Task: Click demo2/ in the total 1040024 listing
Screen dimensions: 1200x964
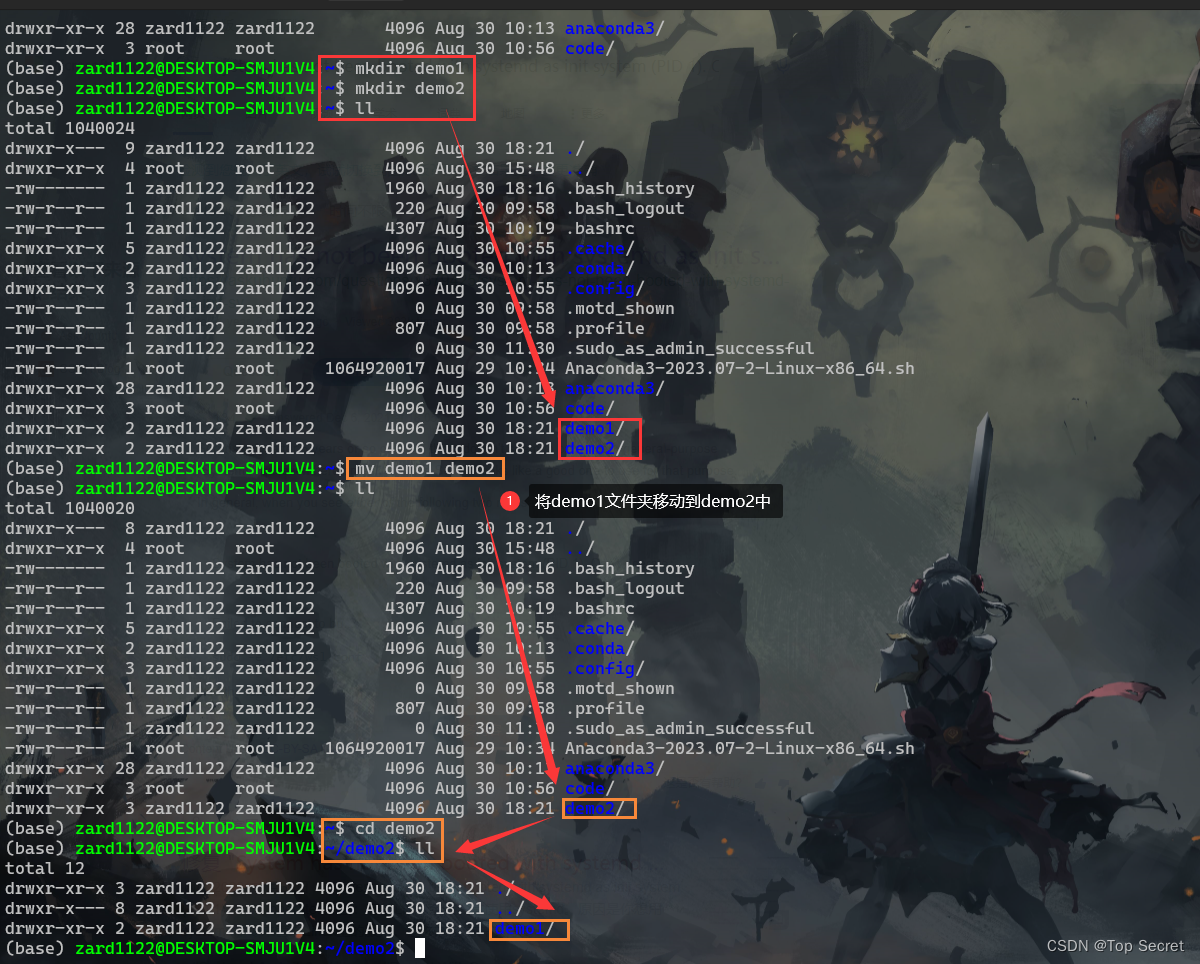Action: (595, 448)
